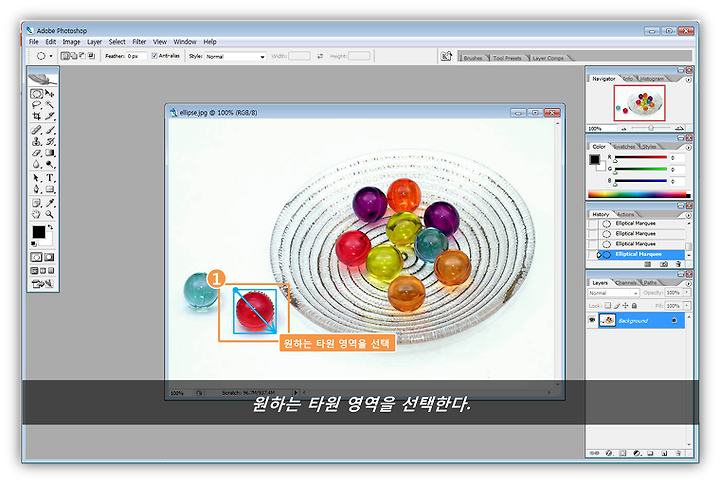Select the Elliptical Marquee tool in toolbox
Screen dimensions: 720x484
coord(36,94)
